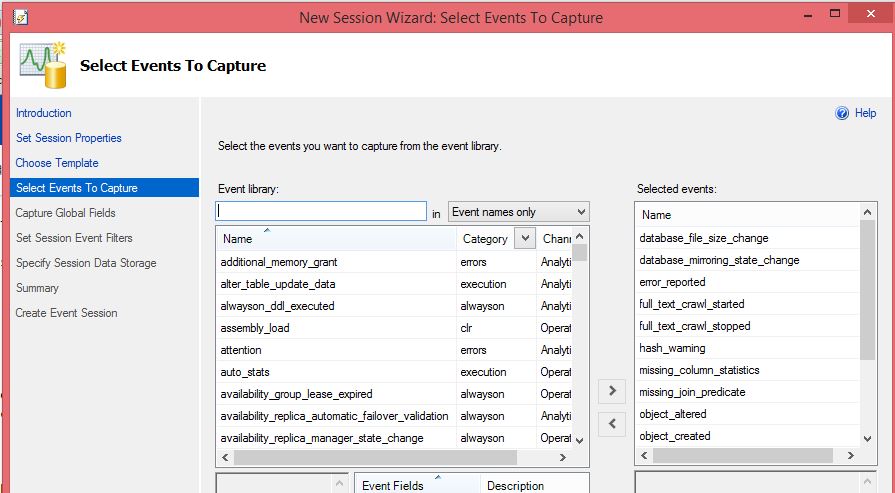Image resolution: width=895 pixels, height=493 pixels.
Task: Add event with right arrow button
Action: tap(611, 391)
